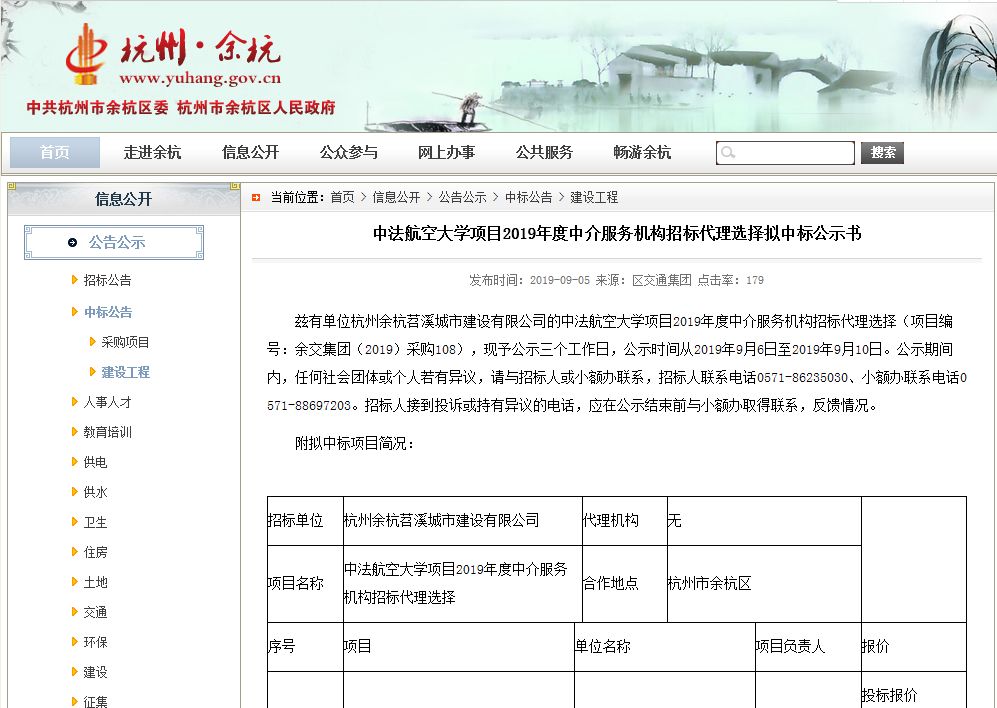Click the 发布时间: 2019-09-05 text
This screenshot has width=997, height=708.
[529, 281]
